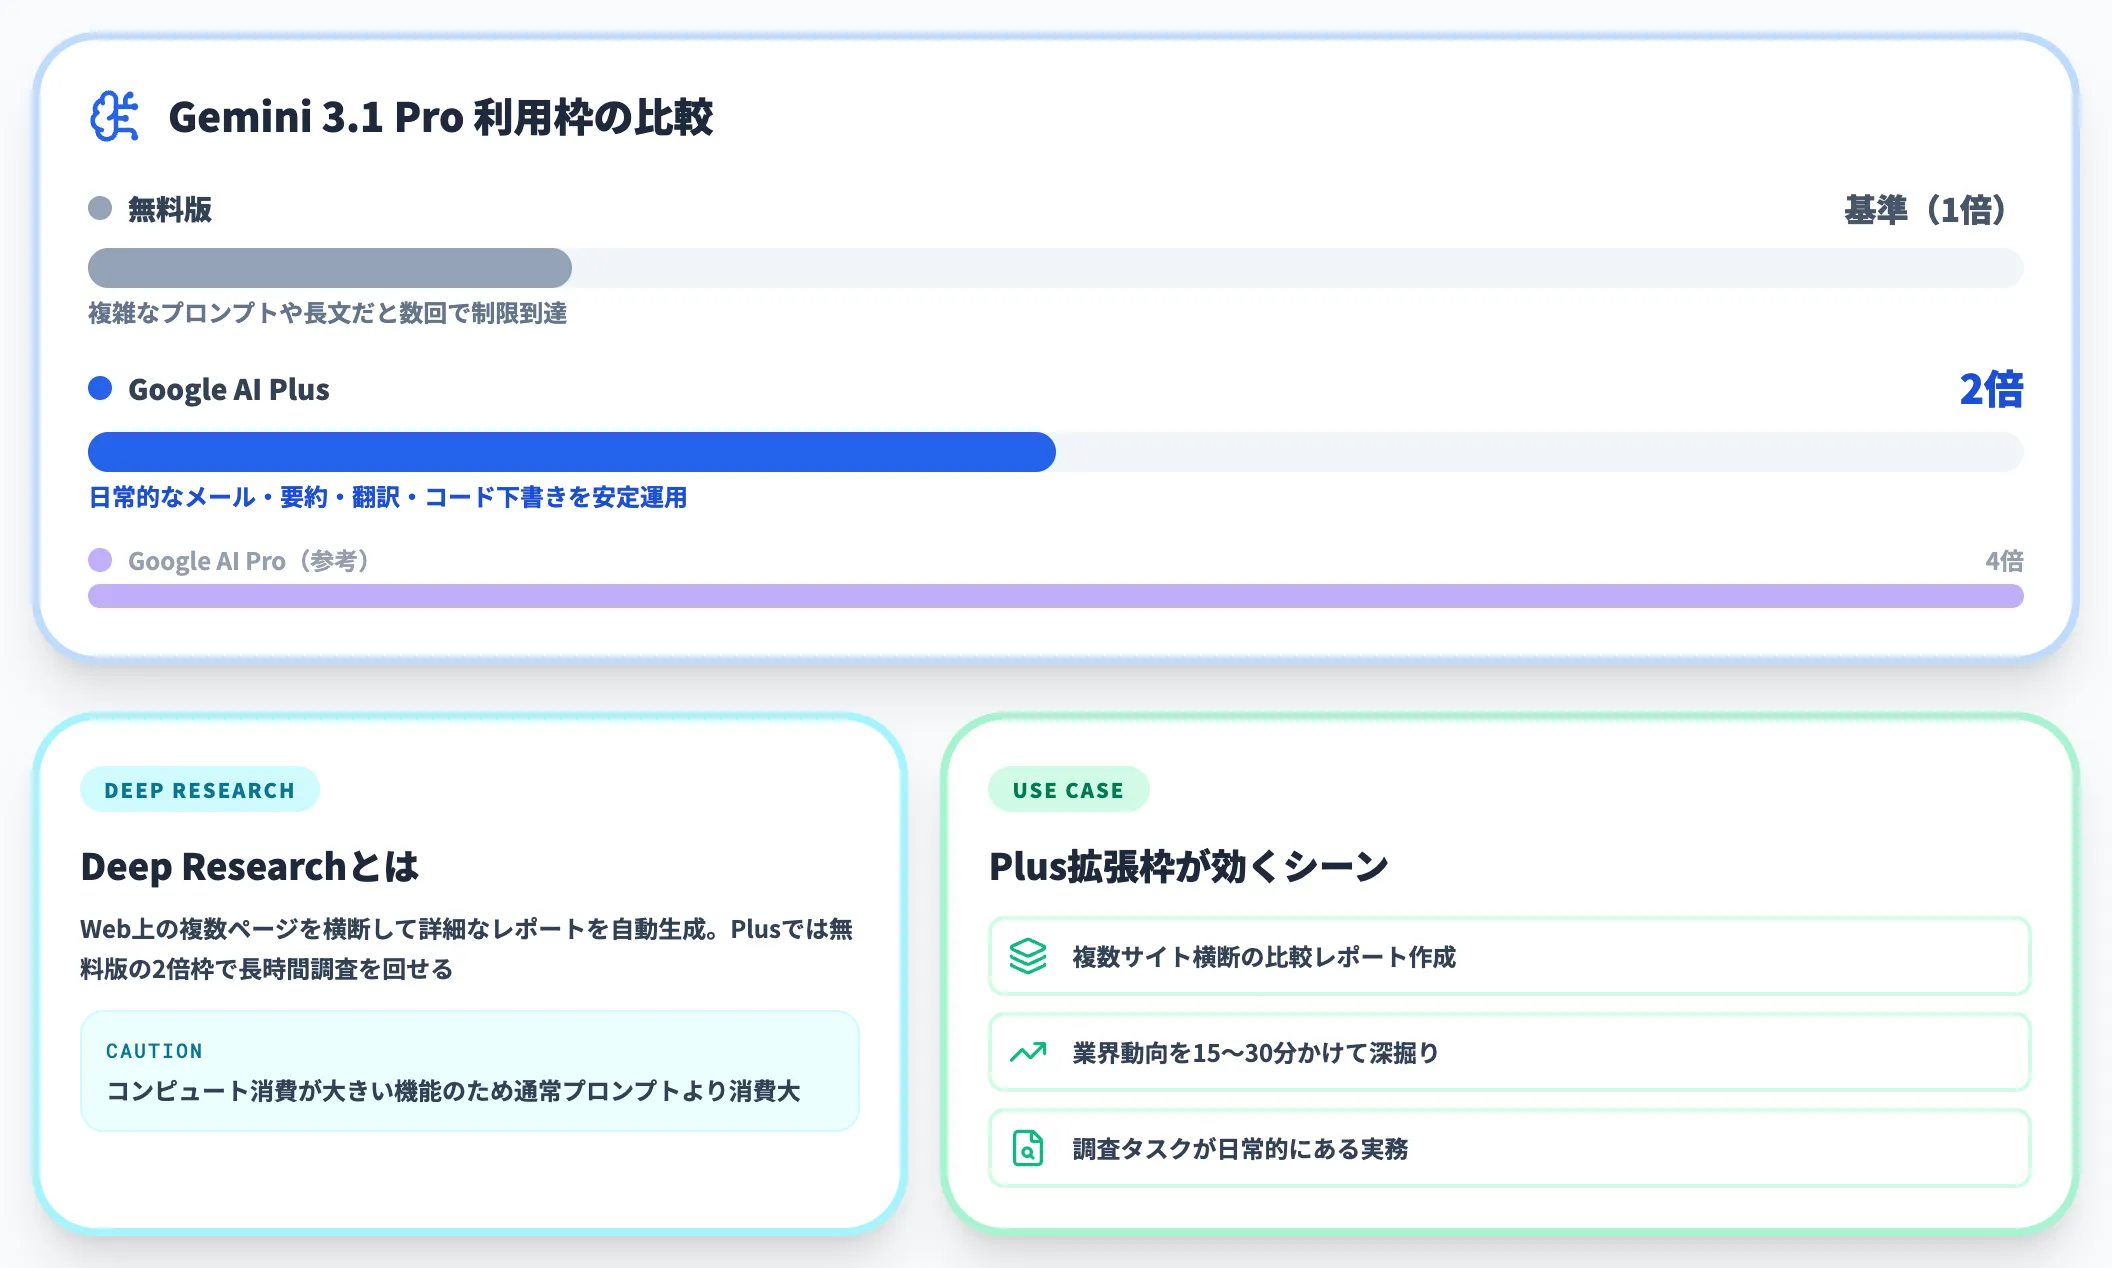The width and height of the screenshot is (2112, 1268).
Task: Click the Google AI Plus label
Action: tap(229, 389)
